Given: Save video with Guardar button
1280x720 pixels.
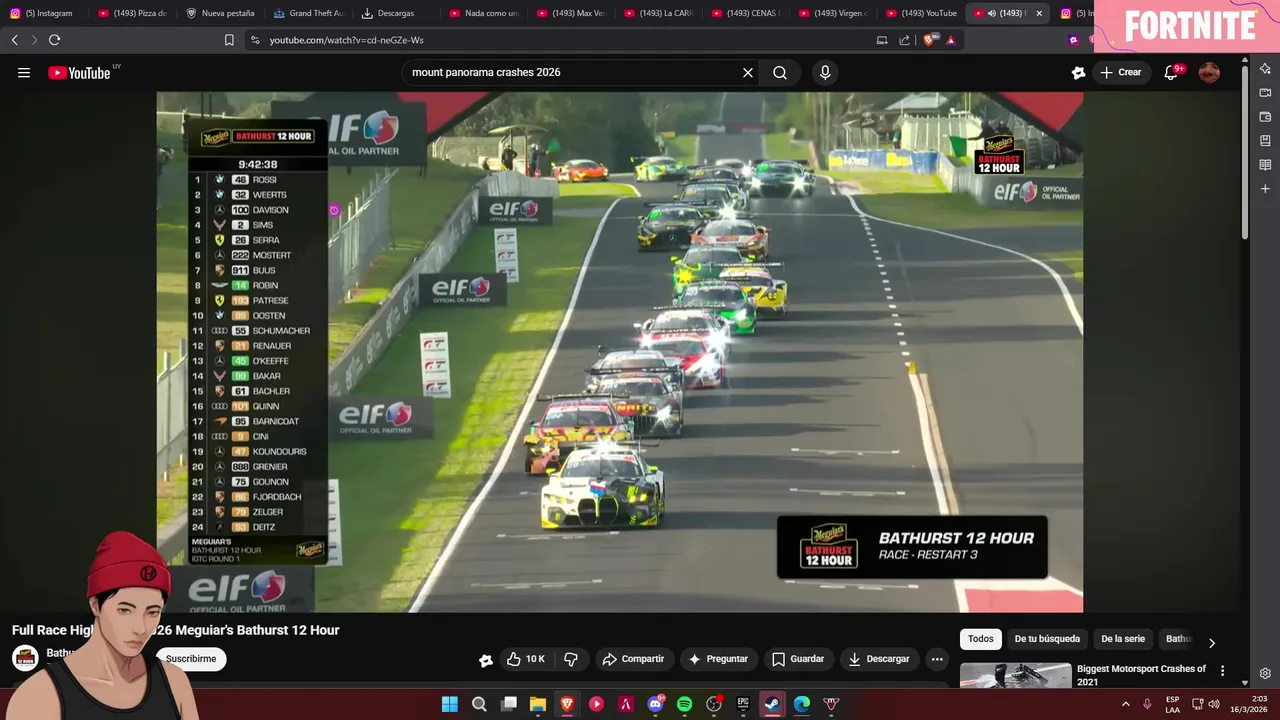Looking at the screenshot, I should tap(798, 659).
